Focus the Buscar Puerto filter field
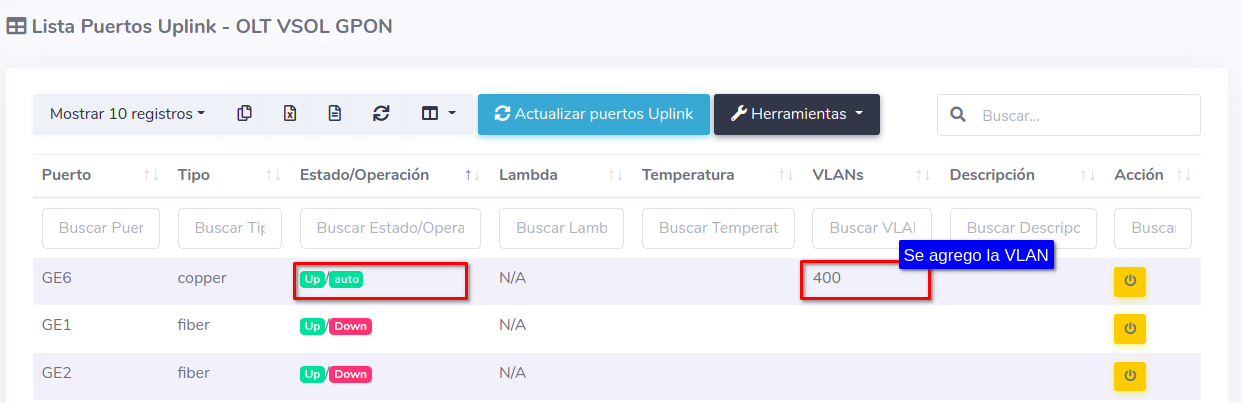 (x=101, y=228)
